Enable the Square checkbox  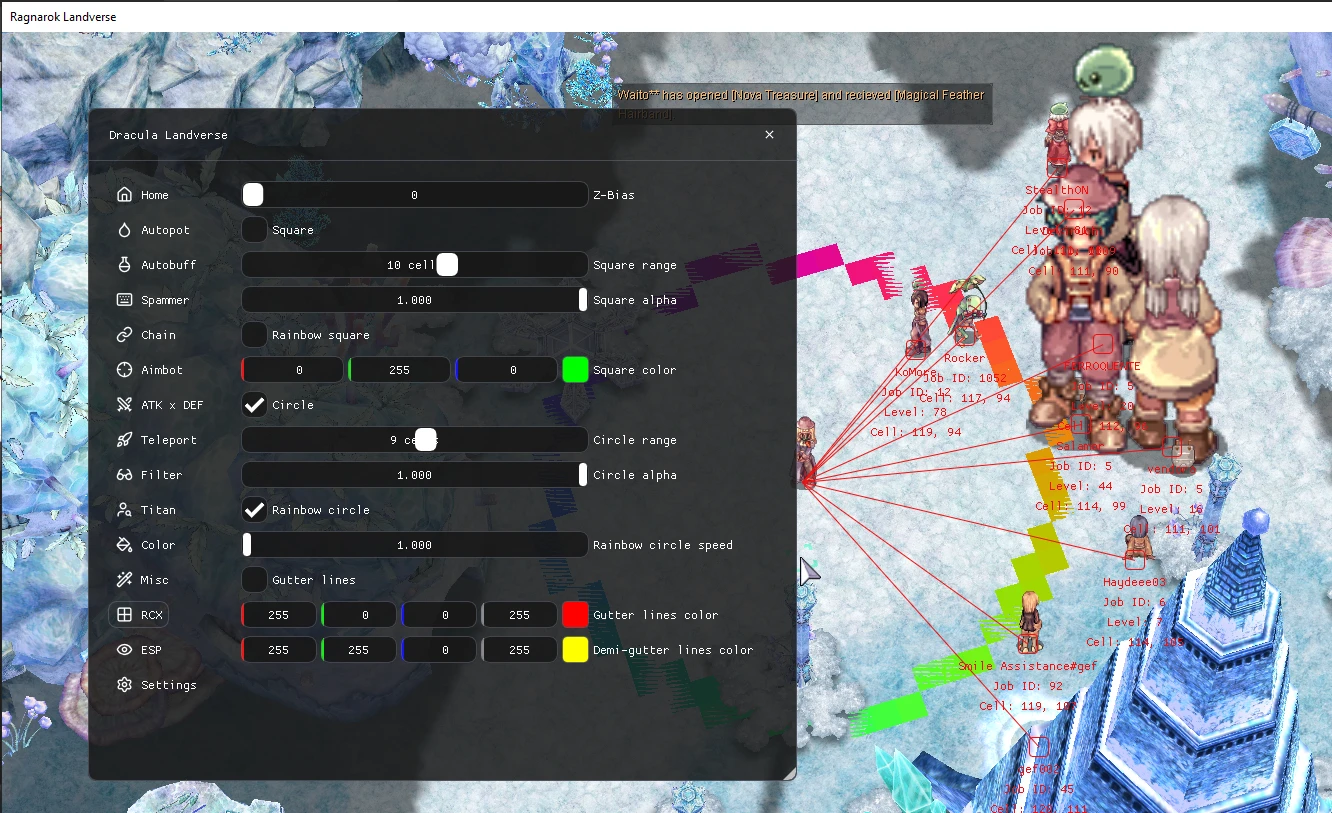[255, 230]
